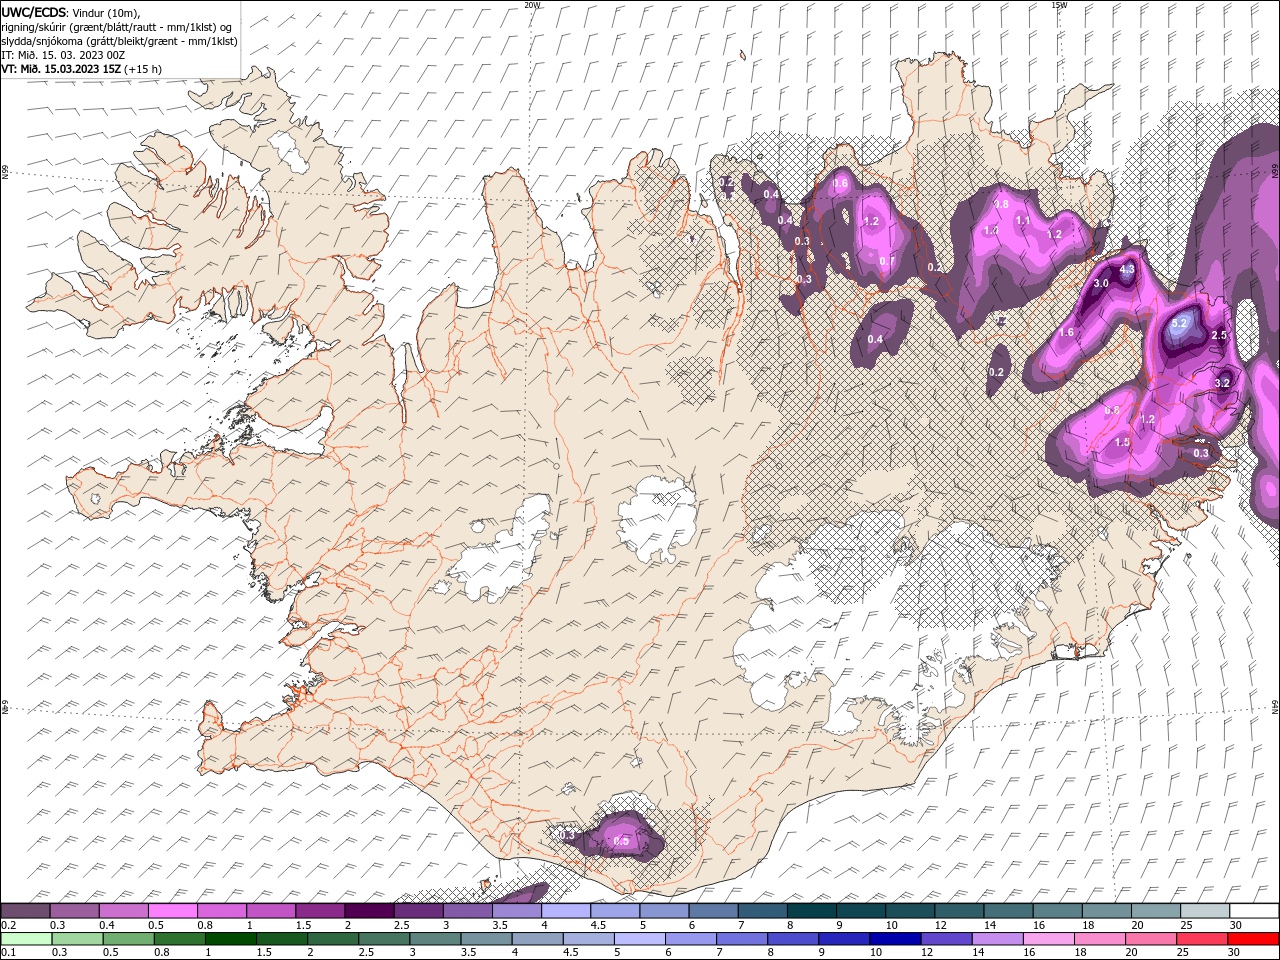
Task: Click the 2.5 value label near the east coast
Action: click(x=1218, y=335)
